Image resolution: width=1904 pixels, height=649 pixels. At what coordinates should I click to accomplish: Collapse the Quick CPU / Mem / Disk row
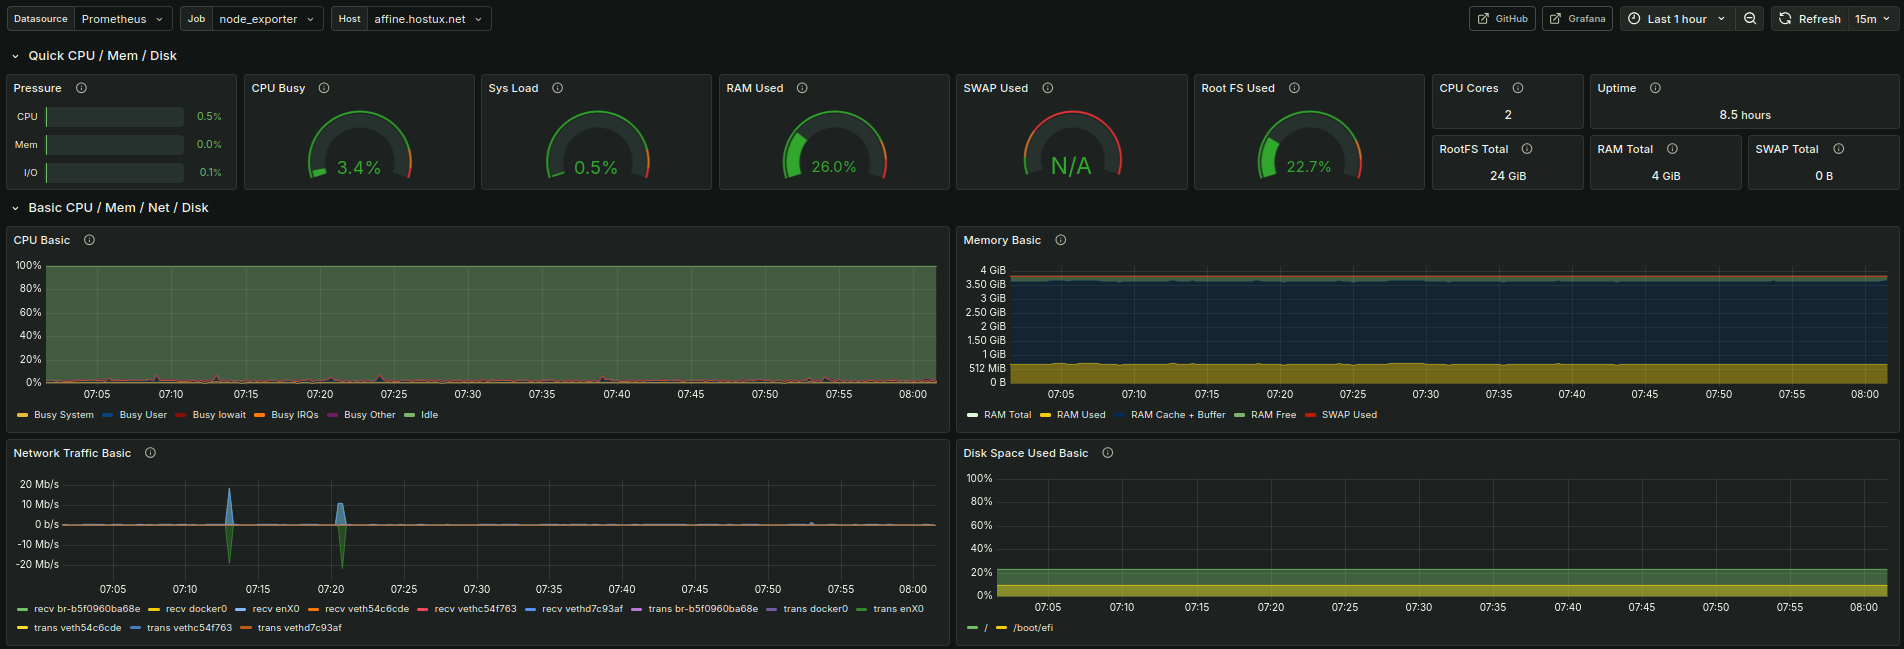click(93, 56)
